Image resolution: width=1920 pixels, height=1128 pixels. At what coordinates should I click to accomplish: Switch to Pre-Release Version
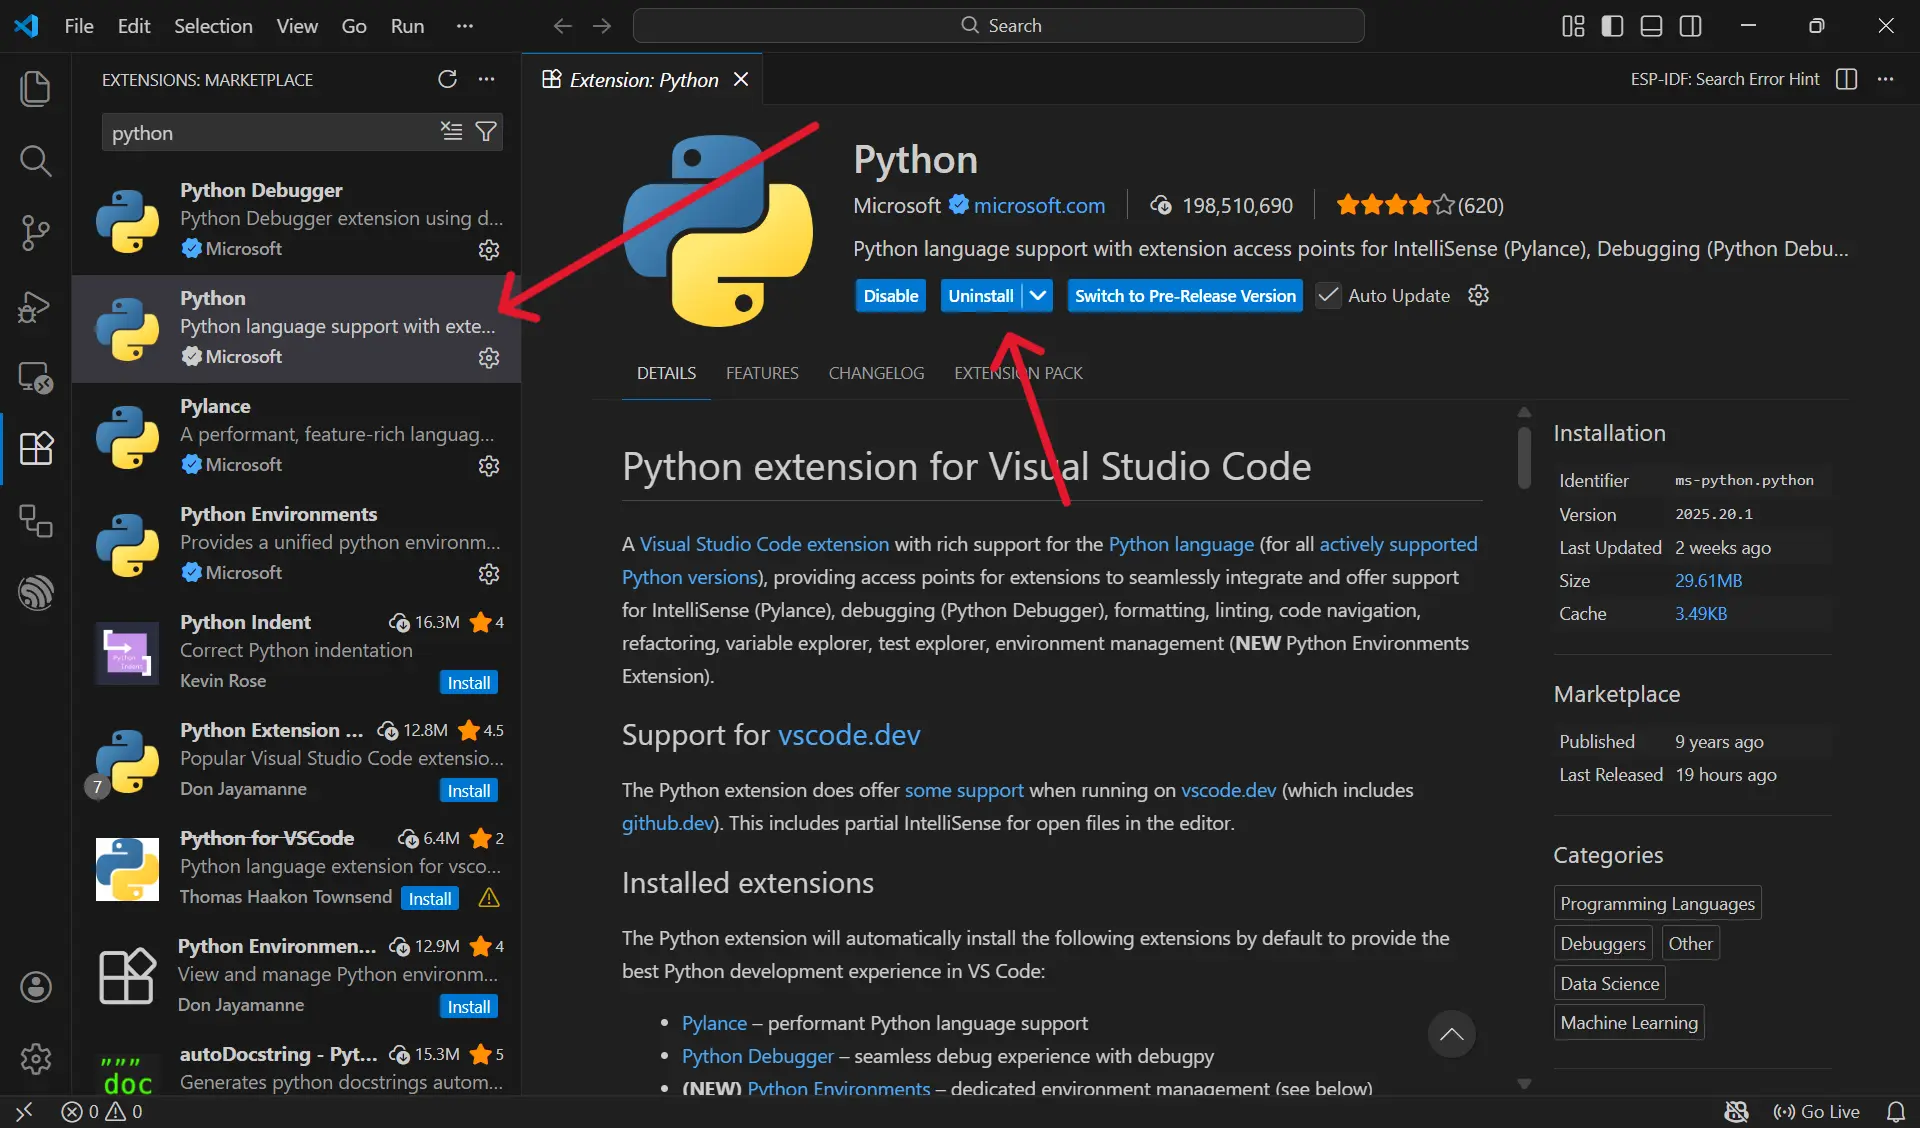coord(1185,295)
